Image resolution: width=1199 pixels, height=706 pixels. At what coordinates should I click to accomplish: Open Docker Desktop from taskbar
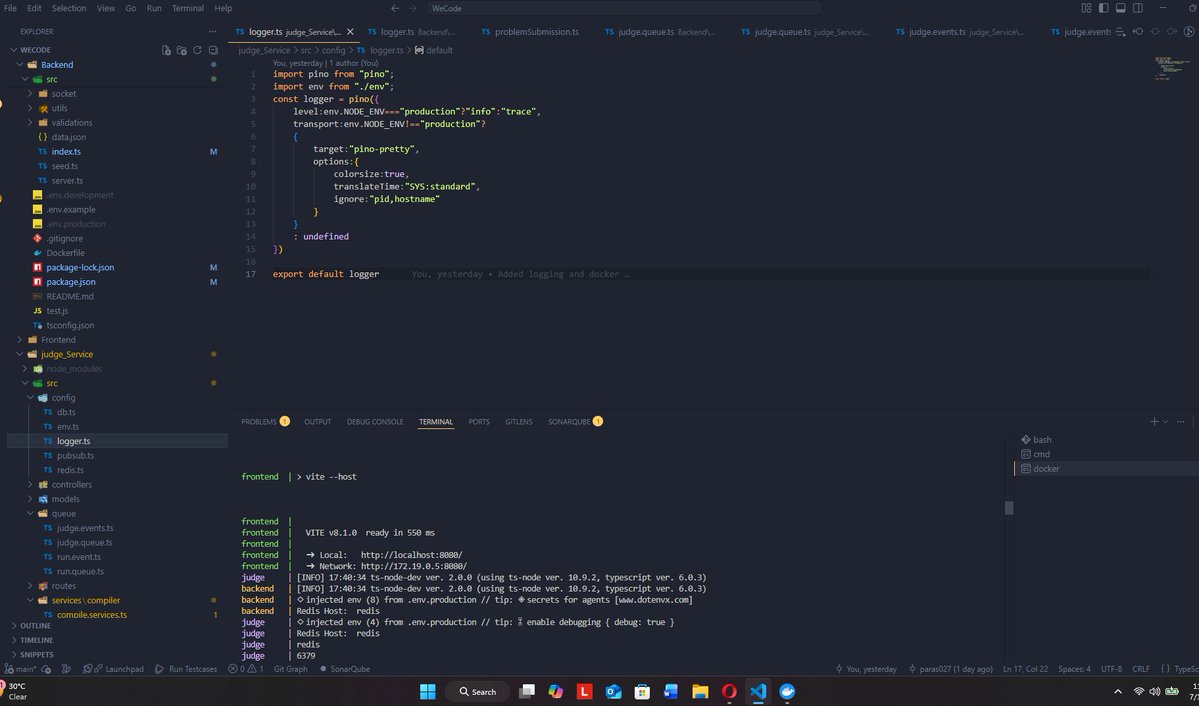(x=787, y=691)
